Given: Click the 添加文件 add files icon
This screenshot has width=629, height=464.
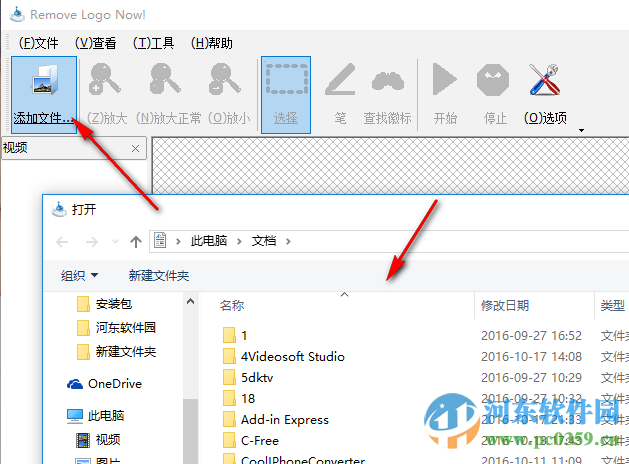Looking at the screenshot, I should point(44,95).
